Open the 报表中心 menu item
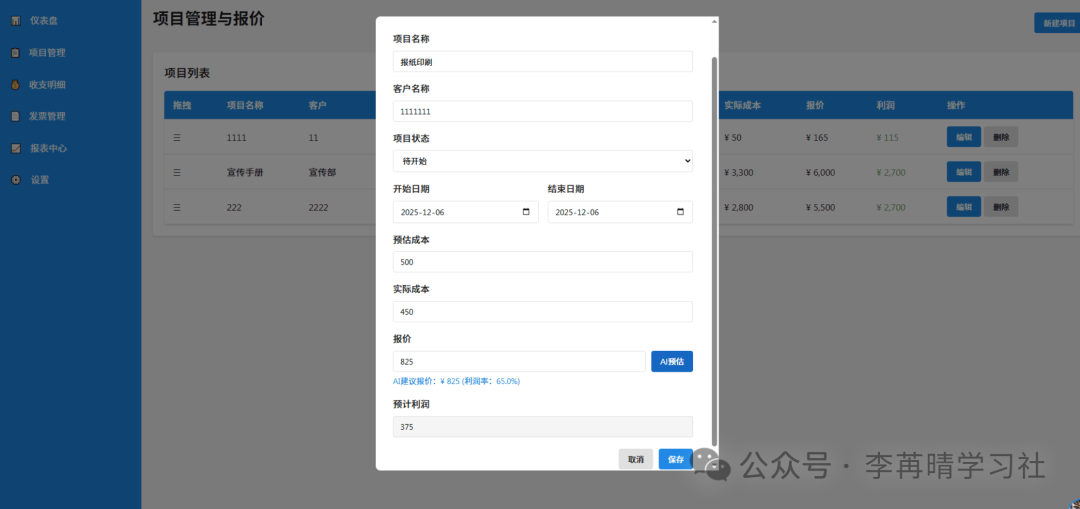The image size is (1080, 509). 48,148
